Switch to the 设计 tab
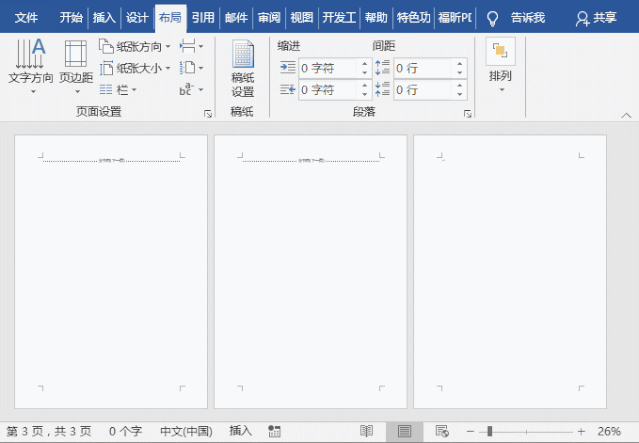 click(137, 18)
